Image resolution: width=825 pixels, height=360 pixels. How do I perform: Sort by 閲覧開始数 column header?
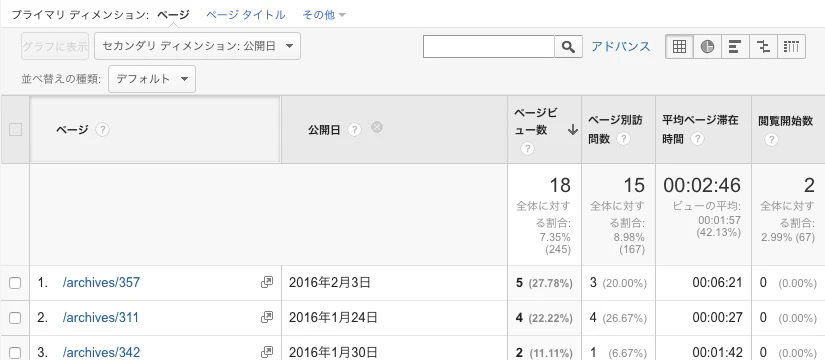788,129
